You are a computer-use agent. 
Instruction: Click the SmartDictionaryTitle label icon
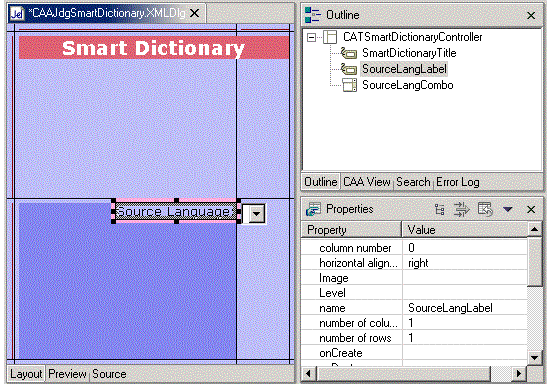pyautogui.click(x=349, y=53)
